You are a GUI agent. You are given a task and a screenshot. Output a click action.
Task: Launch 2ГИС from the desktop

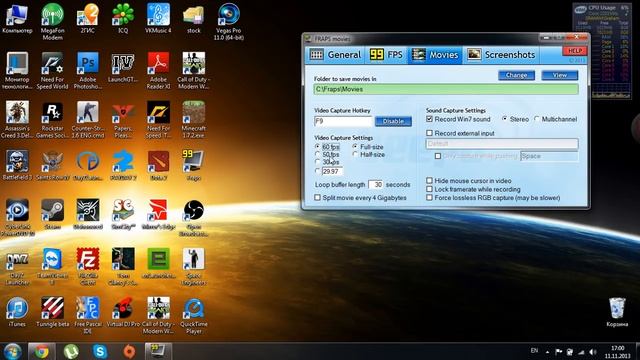pyautogui.click(x=87, y=18)
